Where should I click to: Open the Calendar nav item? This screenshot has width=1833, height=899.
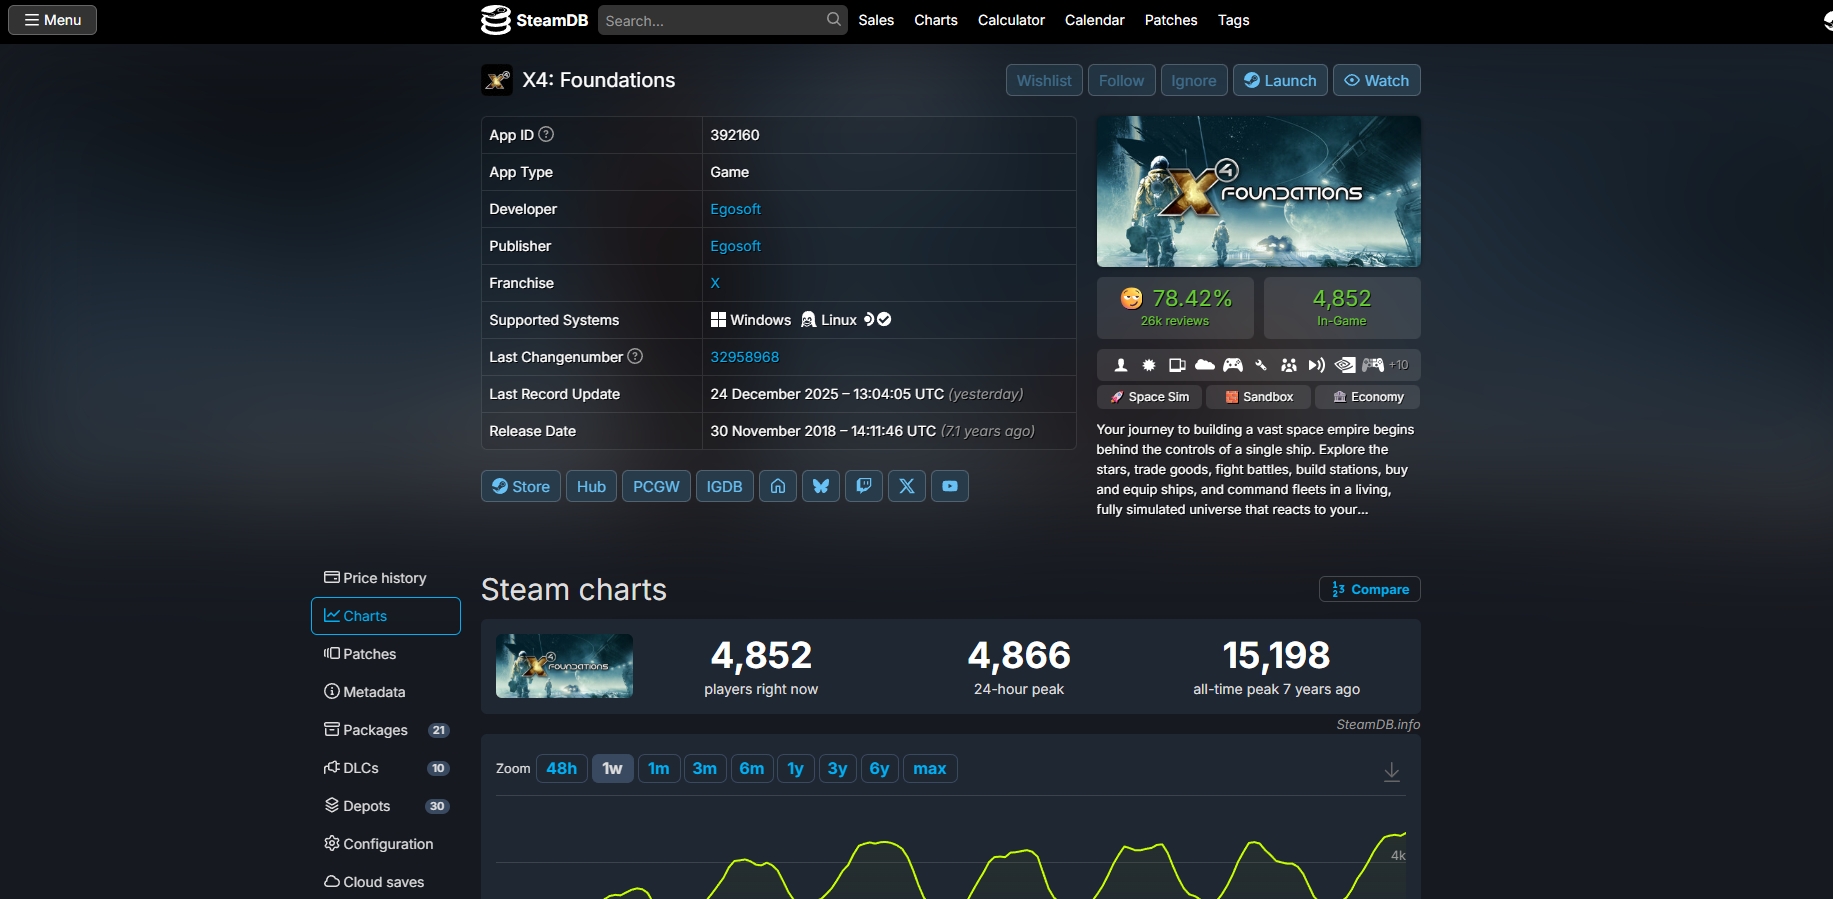tap(1095, 20)
